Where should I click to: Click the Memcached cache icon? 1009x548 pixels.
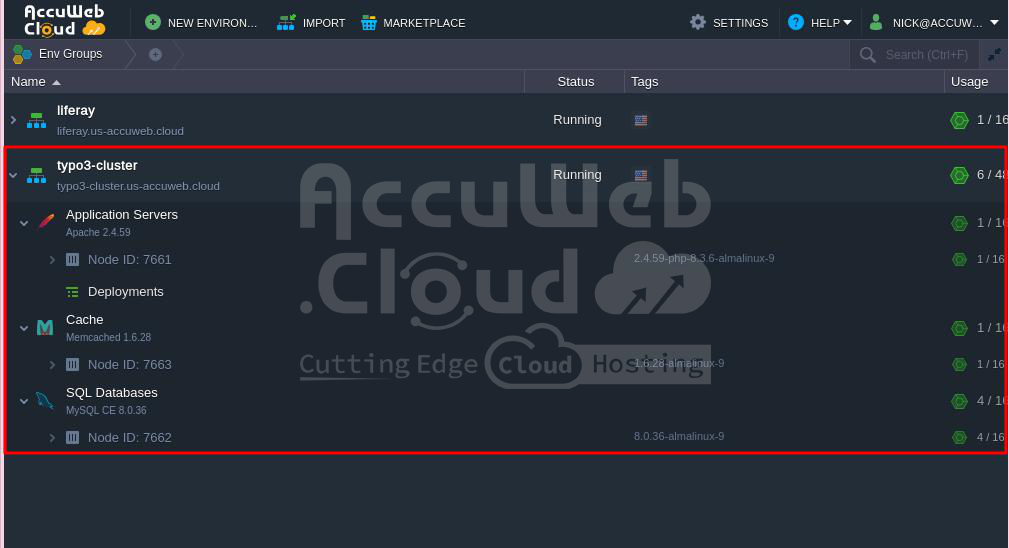click(45, 328)
